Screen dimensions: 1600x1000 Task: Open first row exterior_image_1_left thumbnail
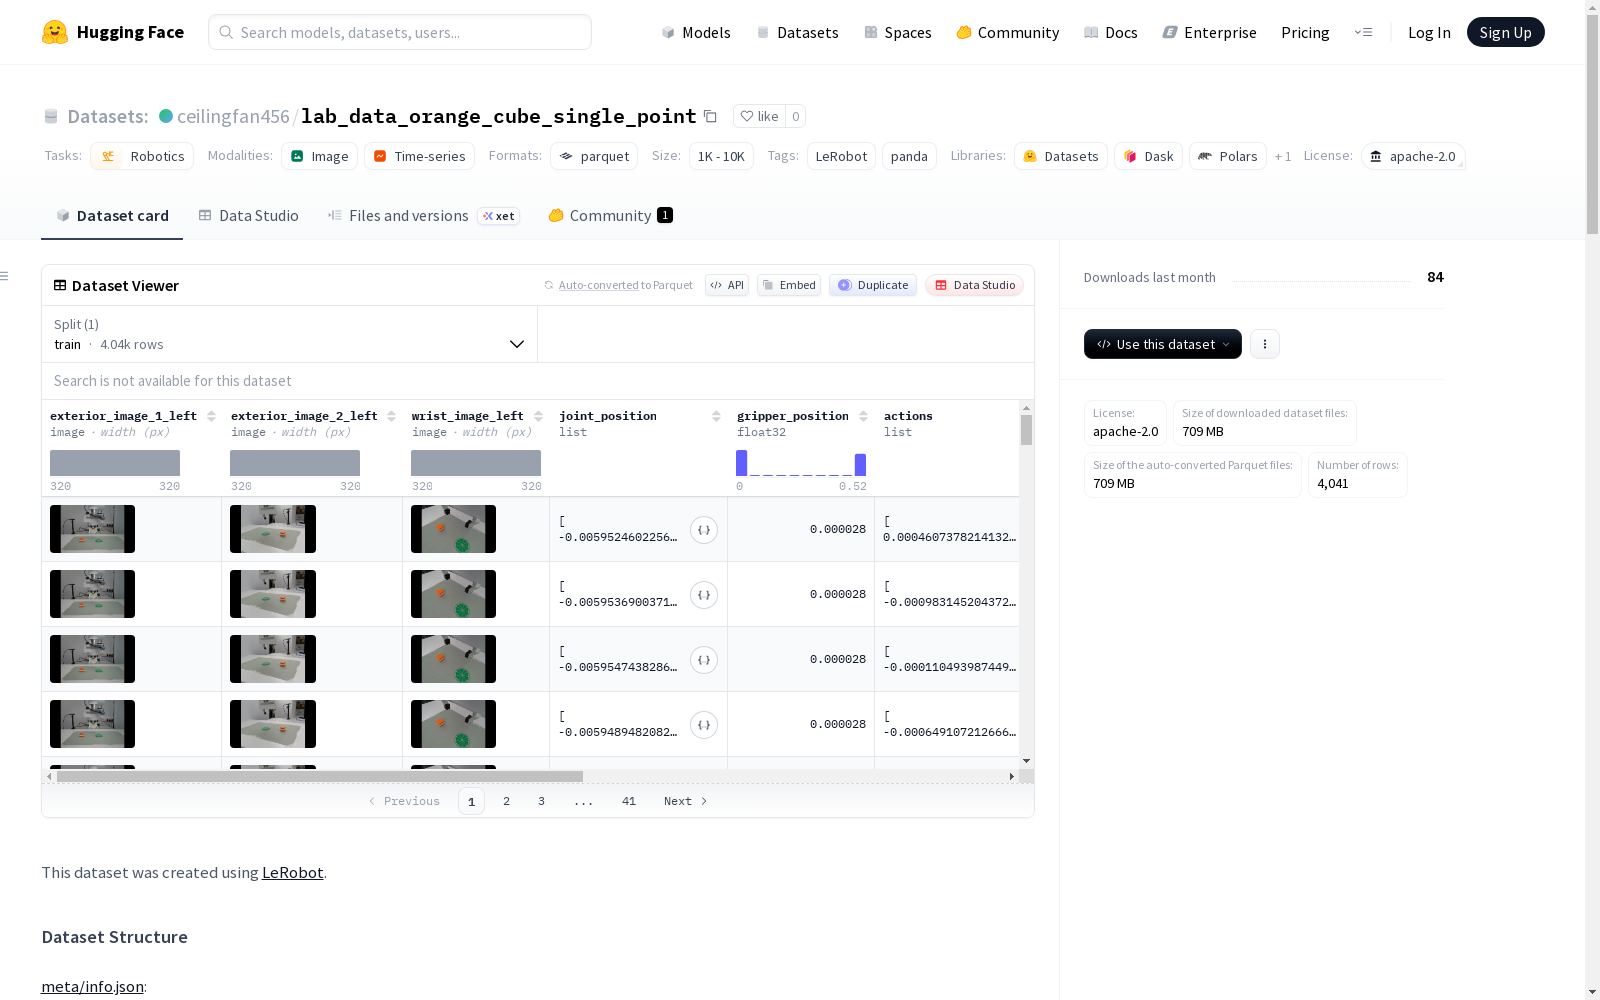click(x=92, y=529)
